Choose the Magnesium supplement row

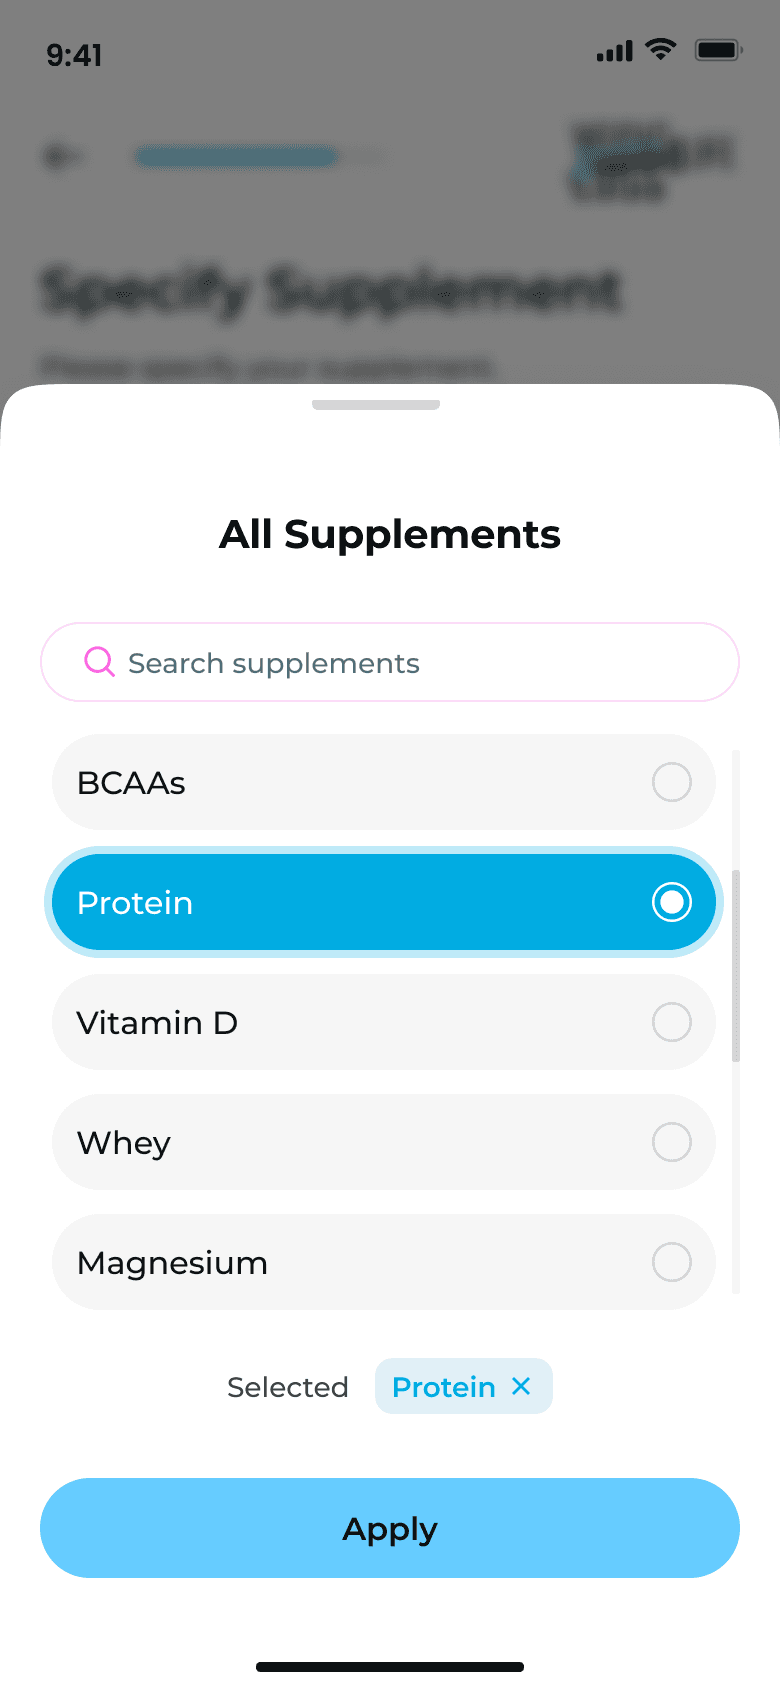[x=383, y=1262]
